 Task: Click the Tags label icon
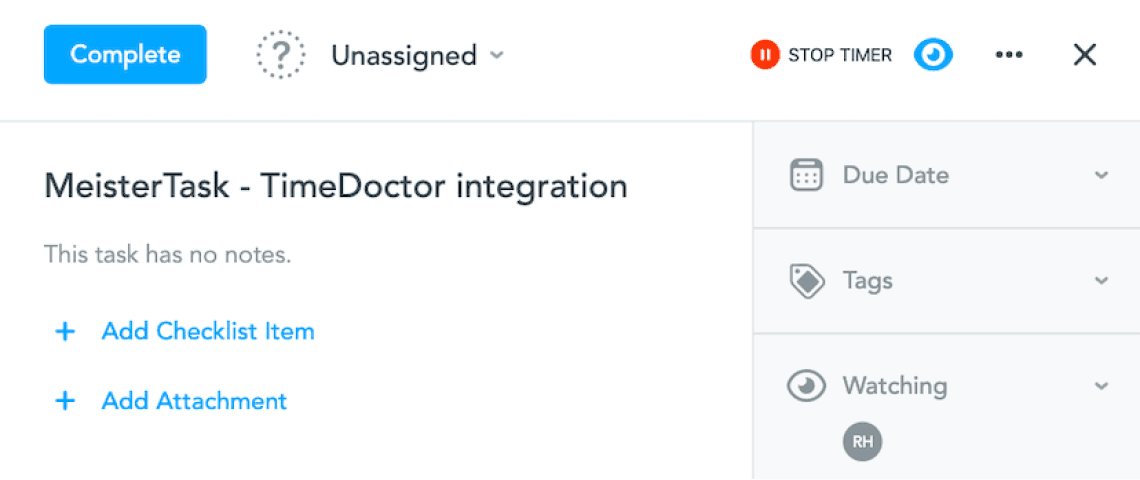pos(806,281)
